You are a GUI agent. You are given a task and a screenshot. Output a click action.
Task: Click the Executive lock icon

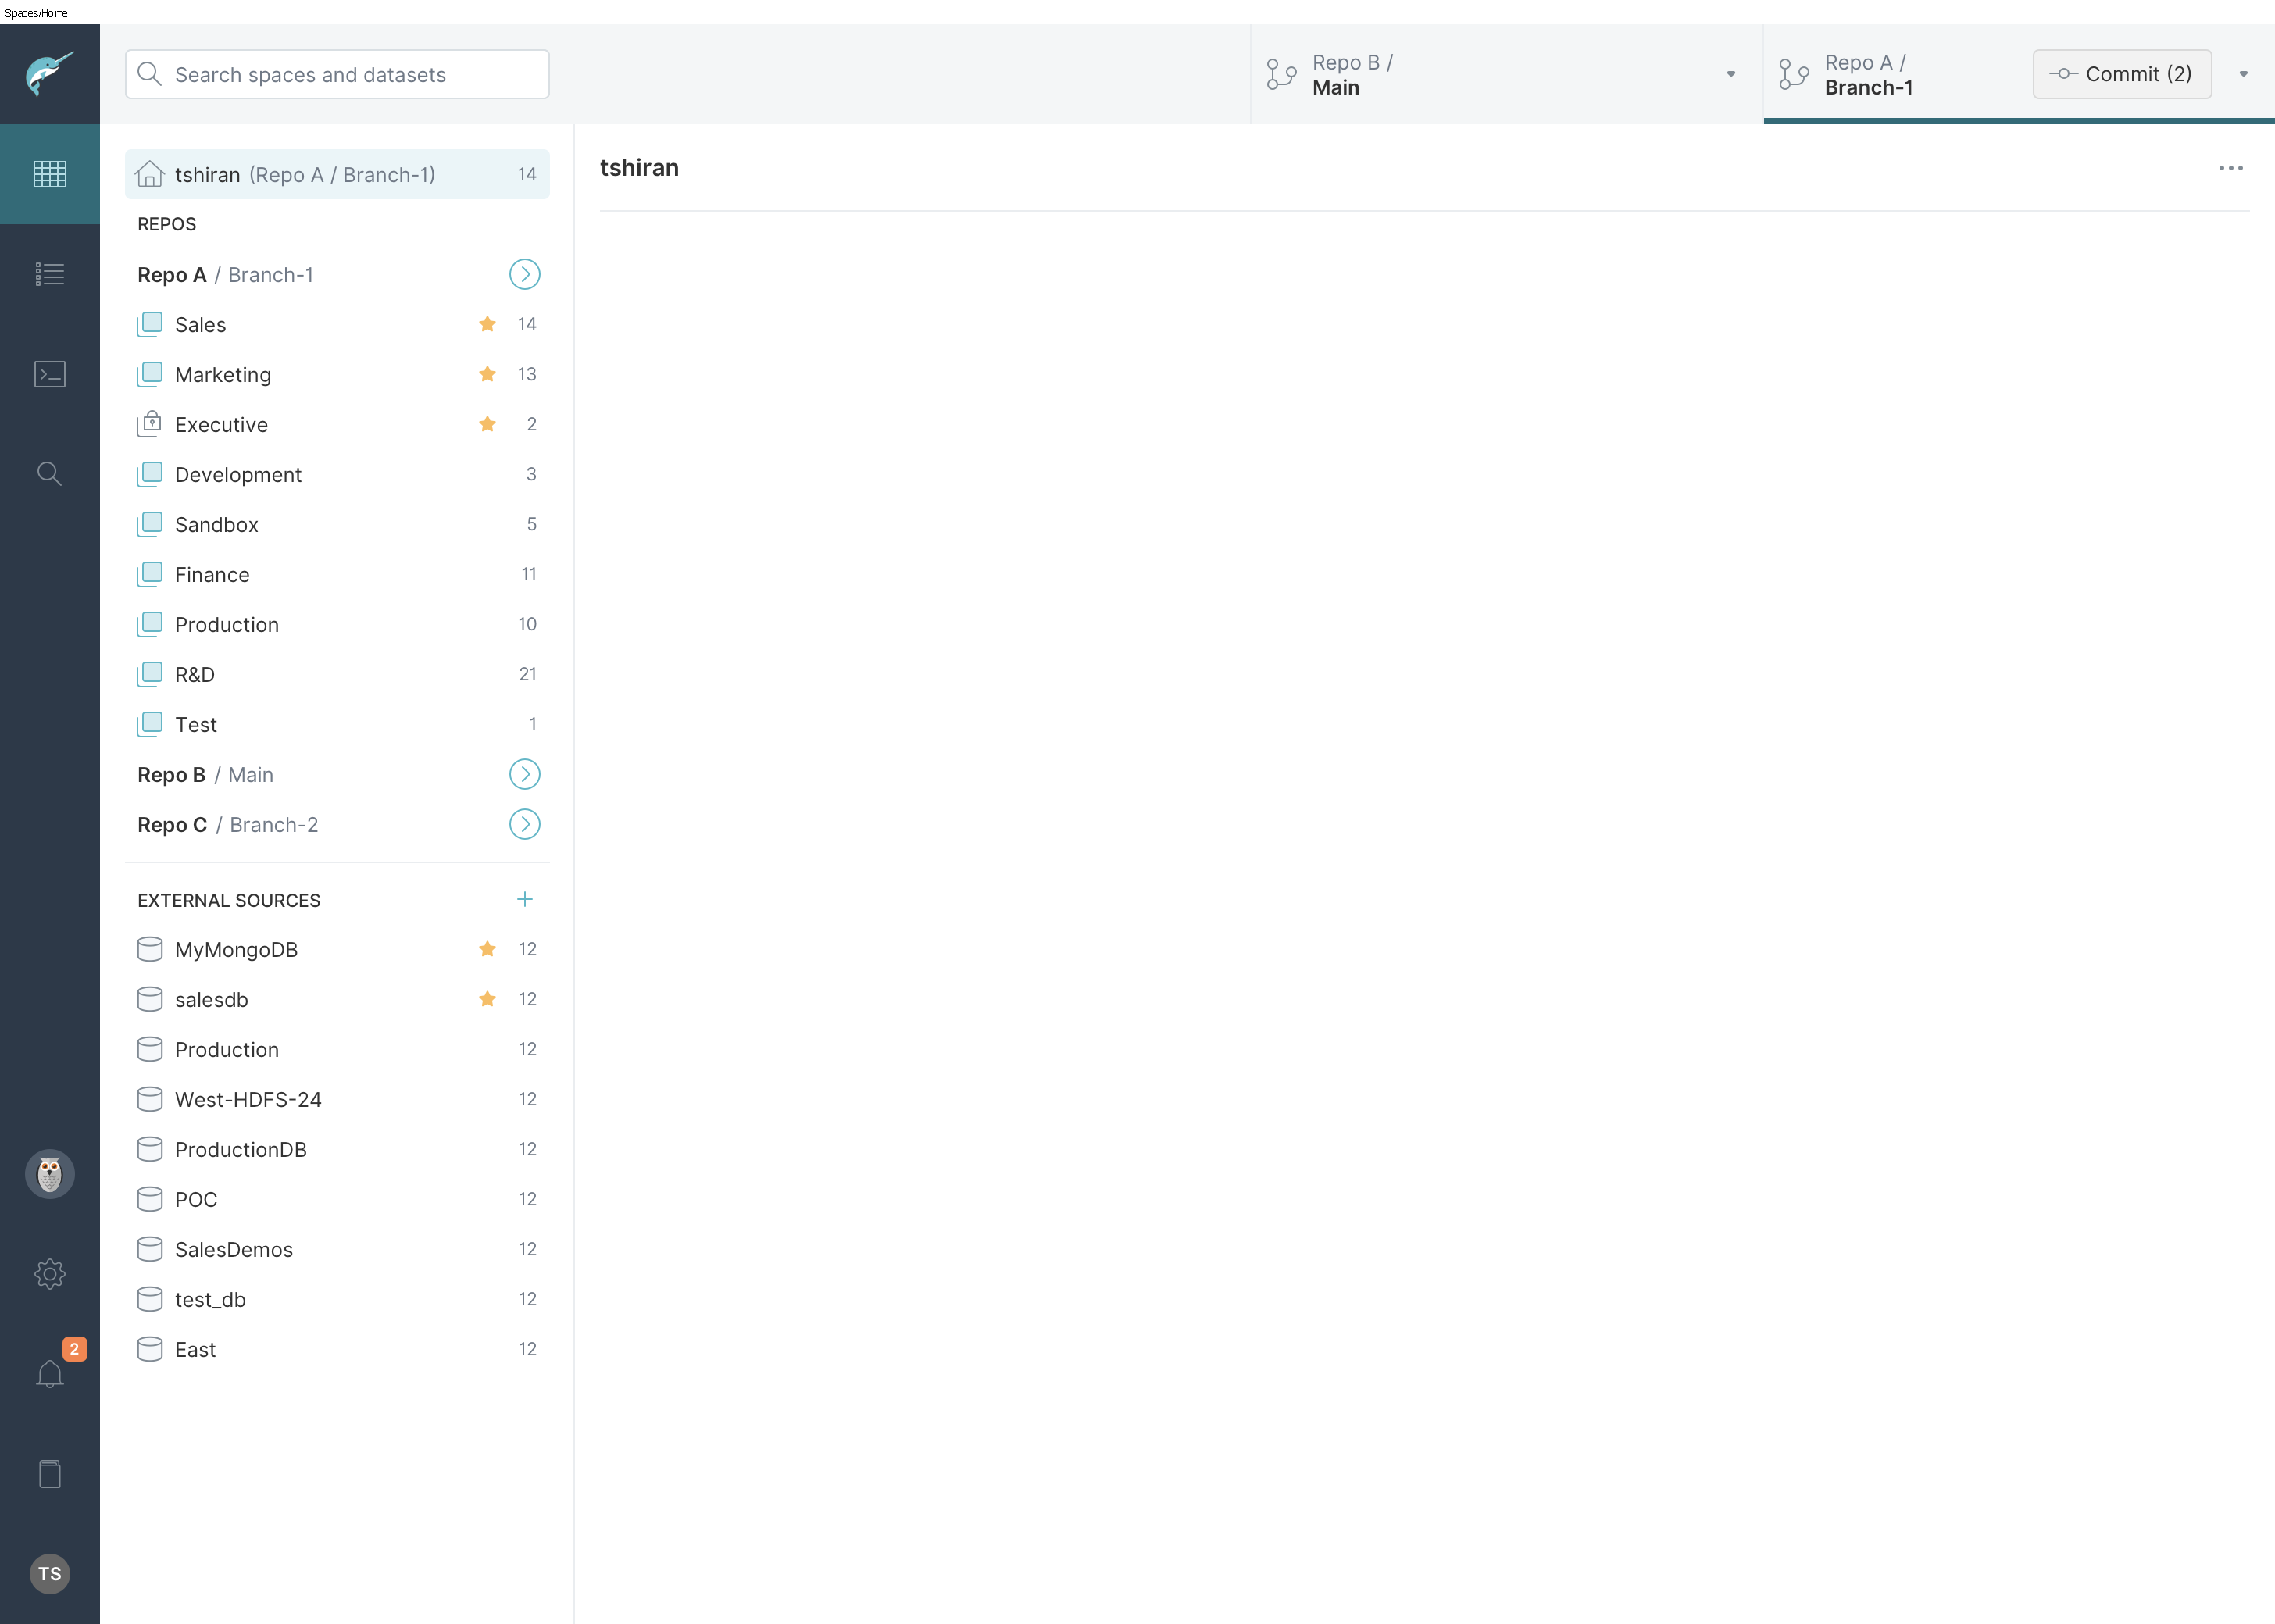[x=150, y=424]
